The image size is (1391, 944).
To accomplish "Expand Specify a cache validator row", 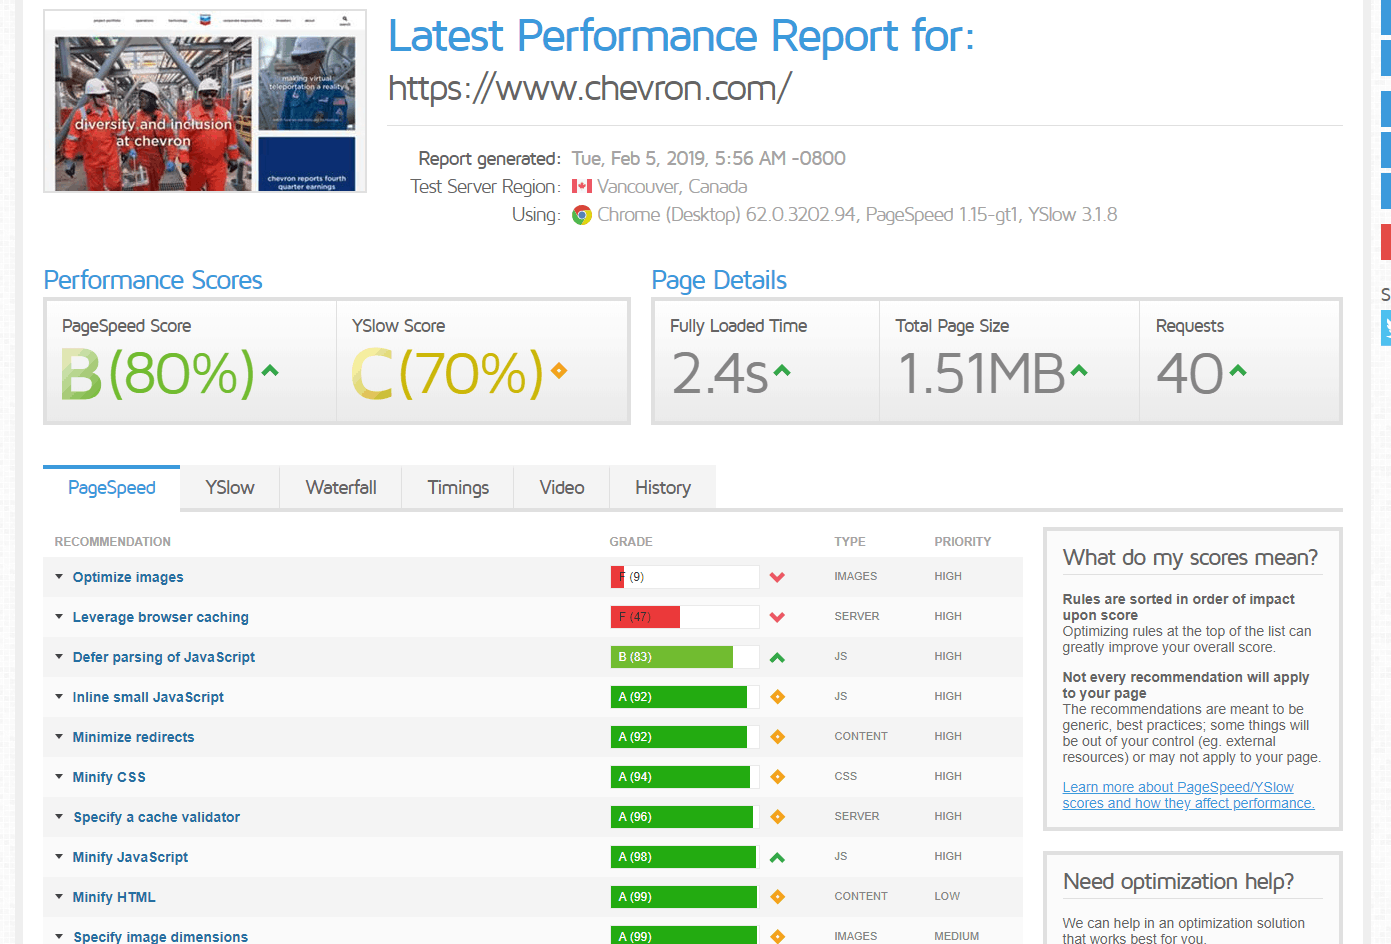I will [x=59, y=817].
